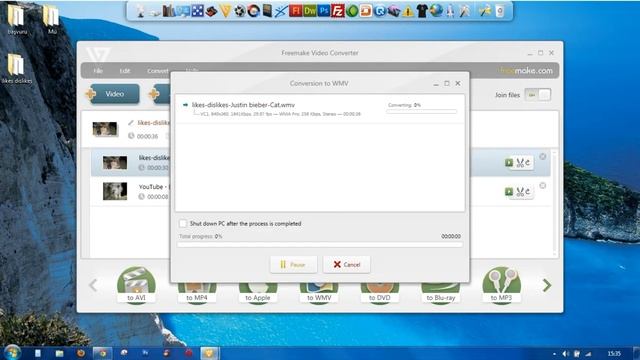Screen dimensions: 640x360
Task: Show previous output formats with left arrow
Action: 93,285
